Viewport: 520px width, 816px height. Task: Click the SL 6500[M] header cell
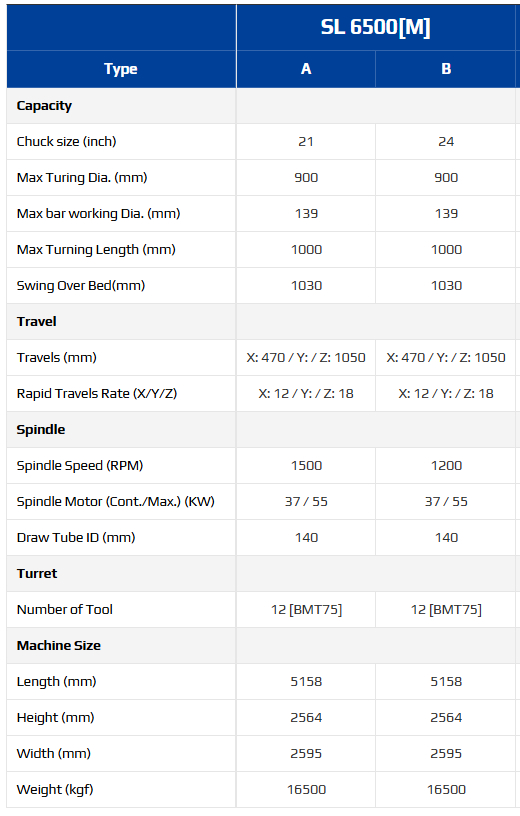375,27
